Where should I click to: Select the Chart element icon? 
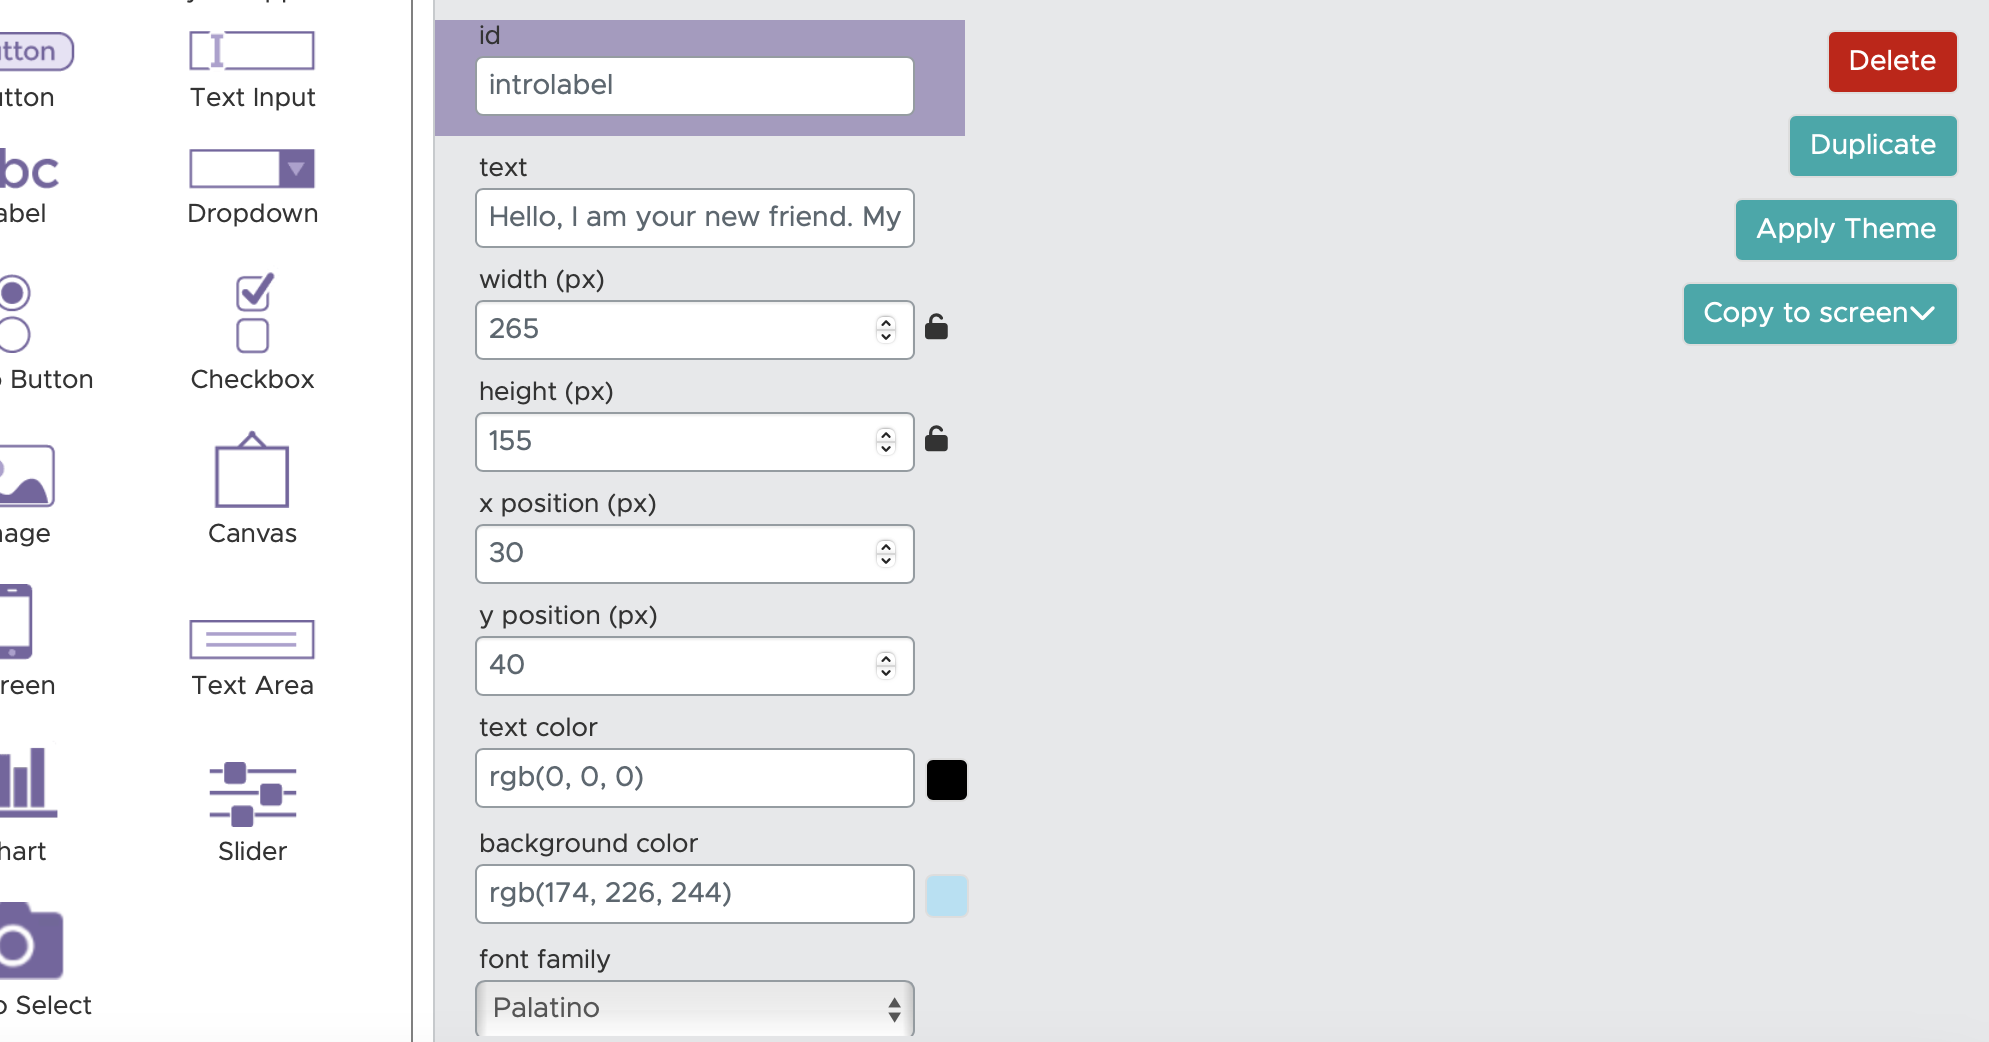[x=26, y=782]
